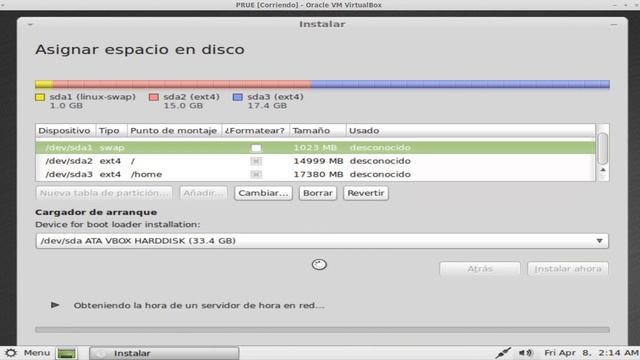The height and width of the screenshot is (360, 640).
Task: Click the 17380 MB size cell
Action: click(318, 175)
